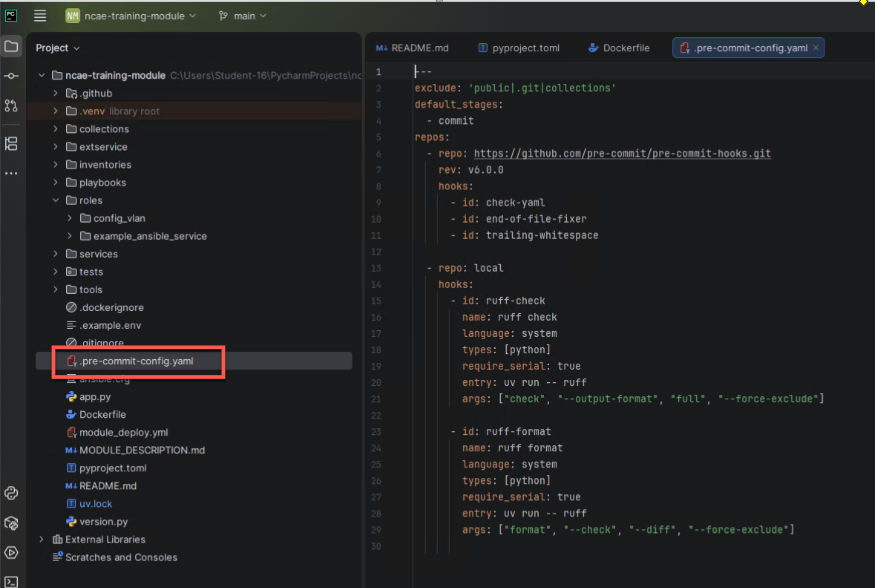This screenshot has height=588, width=875.
Task: Click the External Libraries icon
Action: [57, 539]
